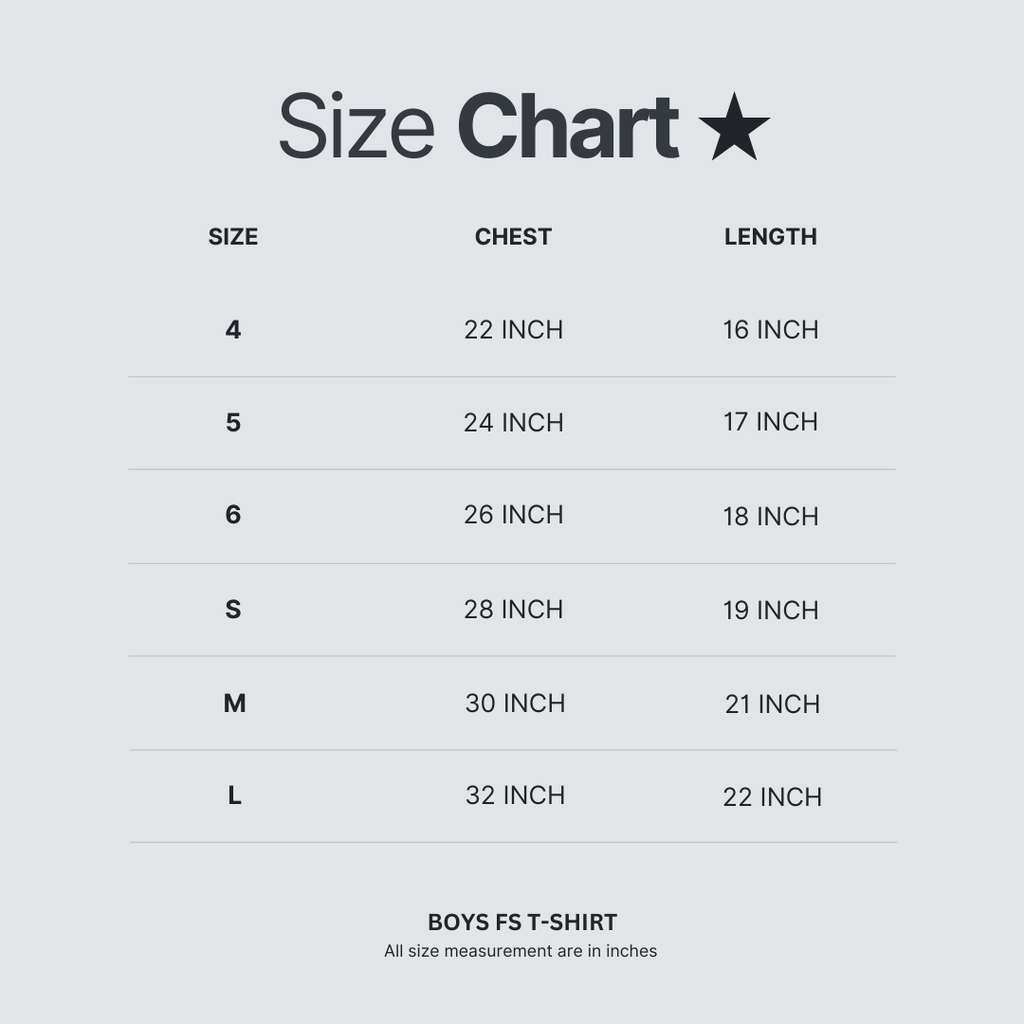Select the M size label

[x=234, y=704]
